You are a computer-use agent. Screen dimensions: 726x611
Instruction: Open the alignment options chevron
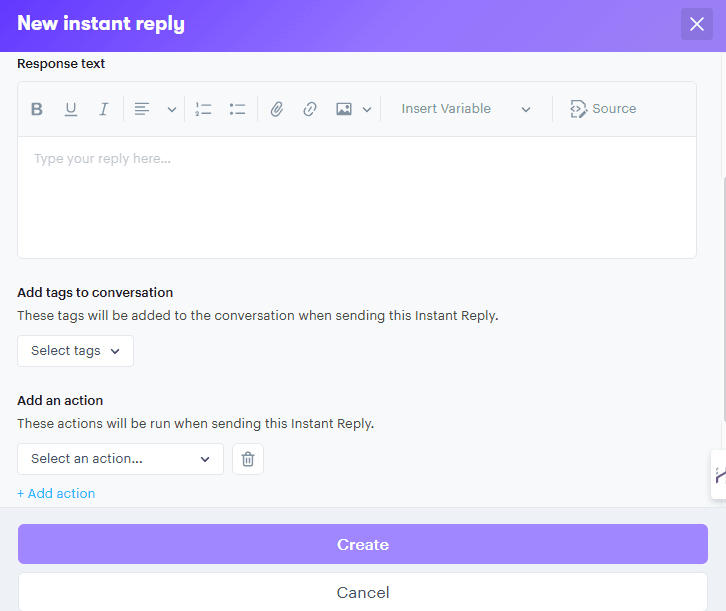172,110
